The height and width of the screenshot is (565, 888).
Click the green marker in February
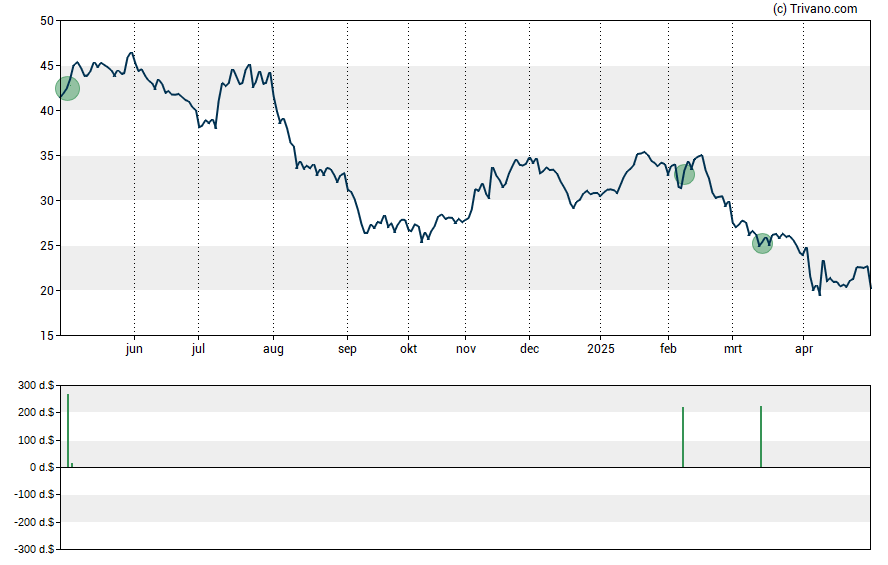684,175
